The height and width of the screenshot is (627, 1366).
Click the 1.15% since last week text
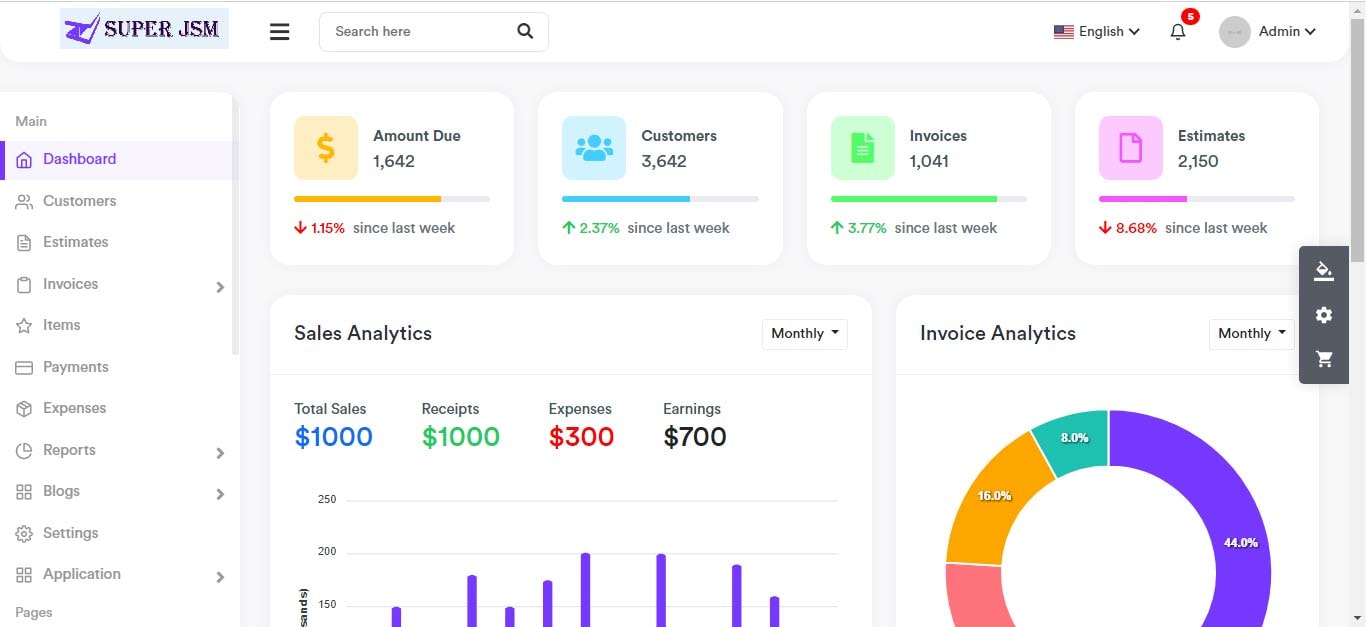tap(375, 228)
